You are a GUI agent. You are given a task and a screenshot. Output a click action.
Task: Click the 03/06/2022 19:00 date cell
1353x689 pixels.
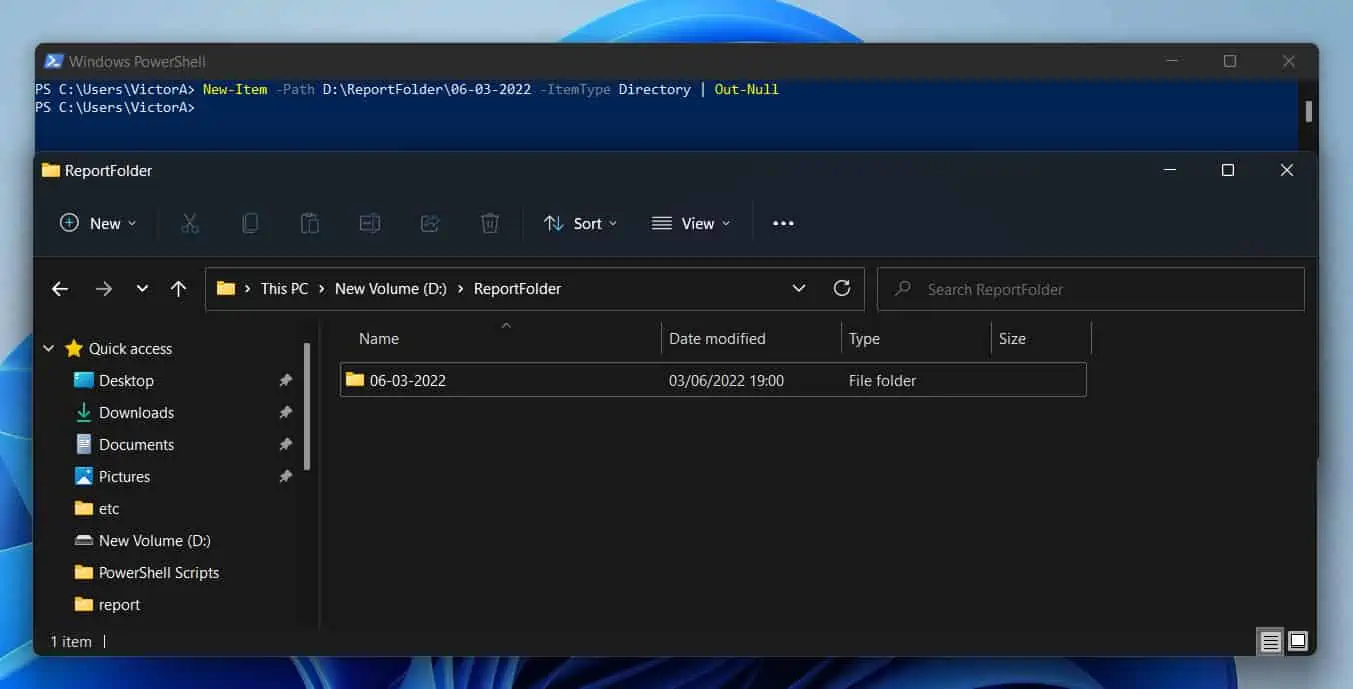(x=726, y=380)
